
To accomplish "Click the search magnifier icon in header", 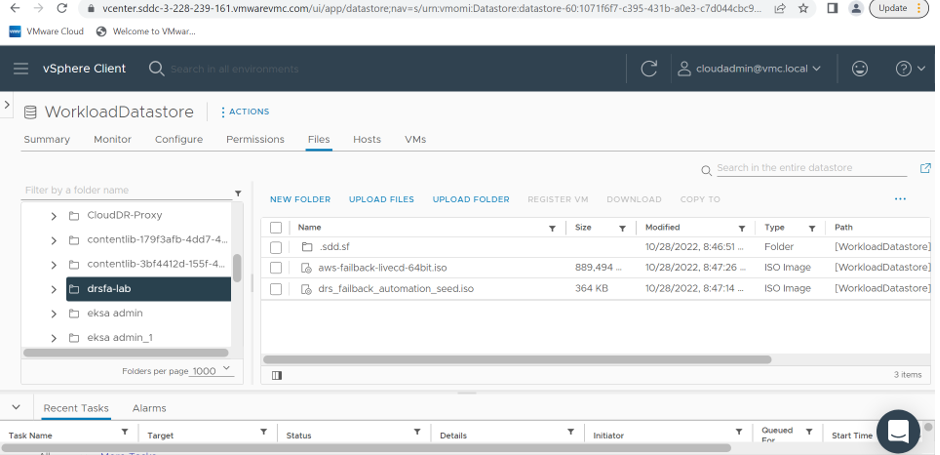I will click(156, 68).
